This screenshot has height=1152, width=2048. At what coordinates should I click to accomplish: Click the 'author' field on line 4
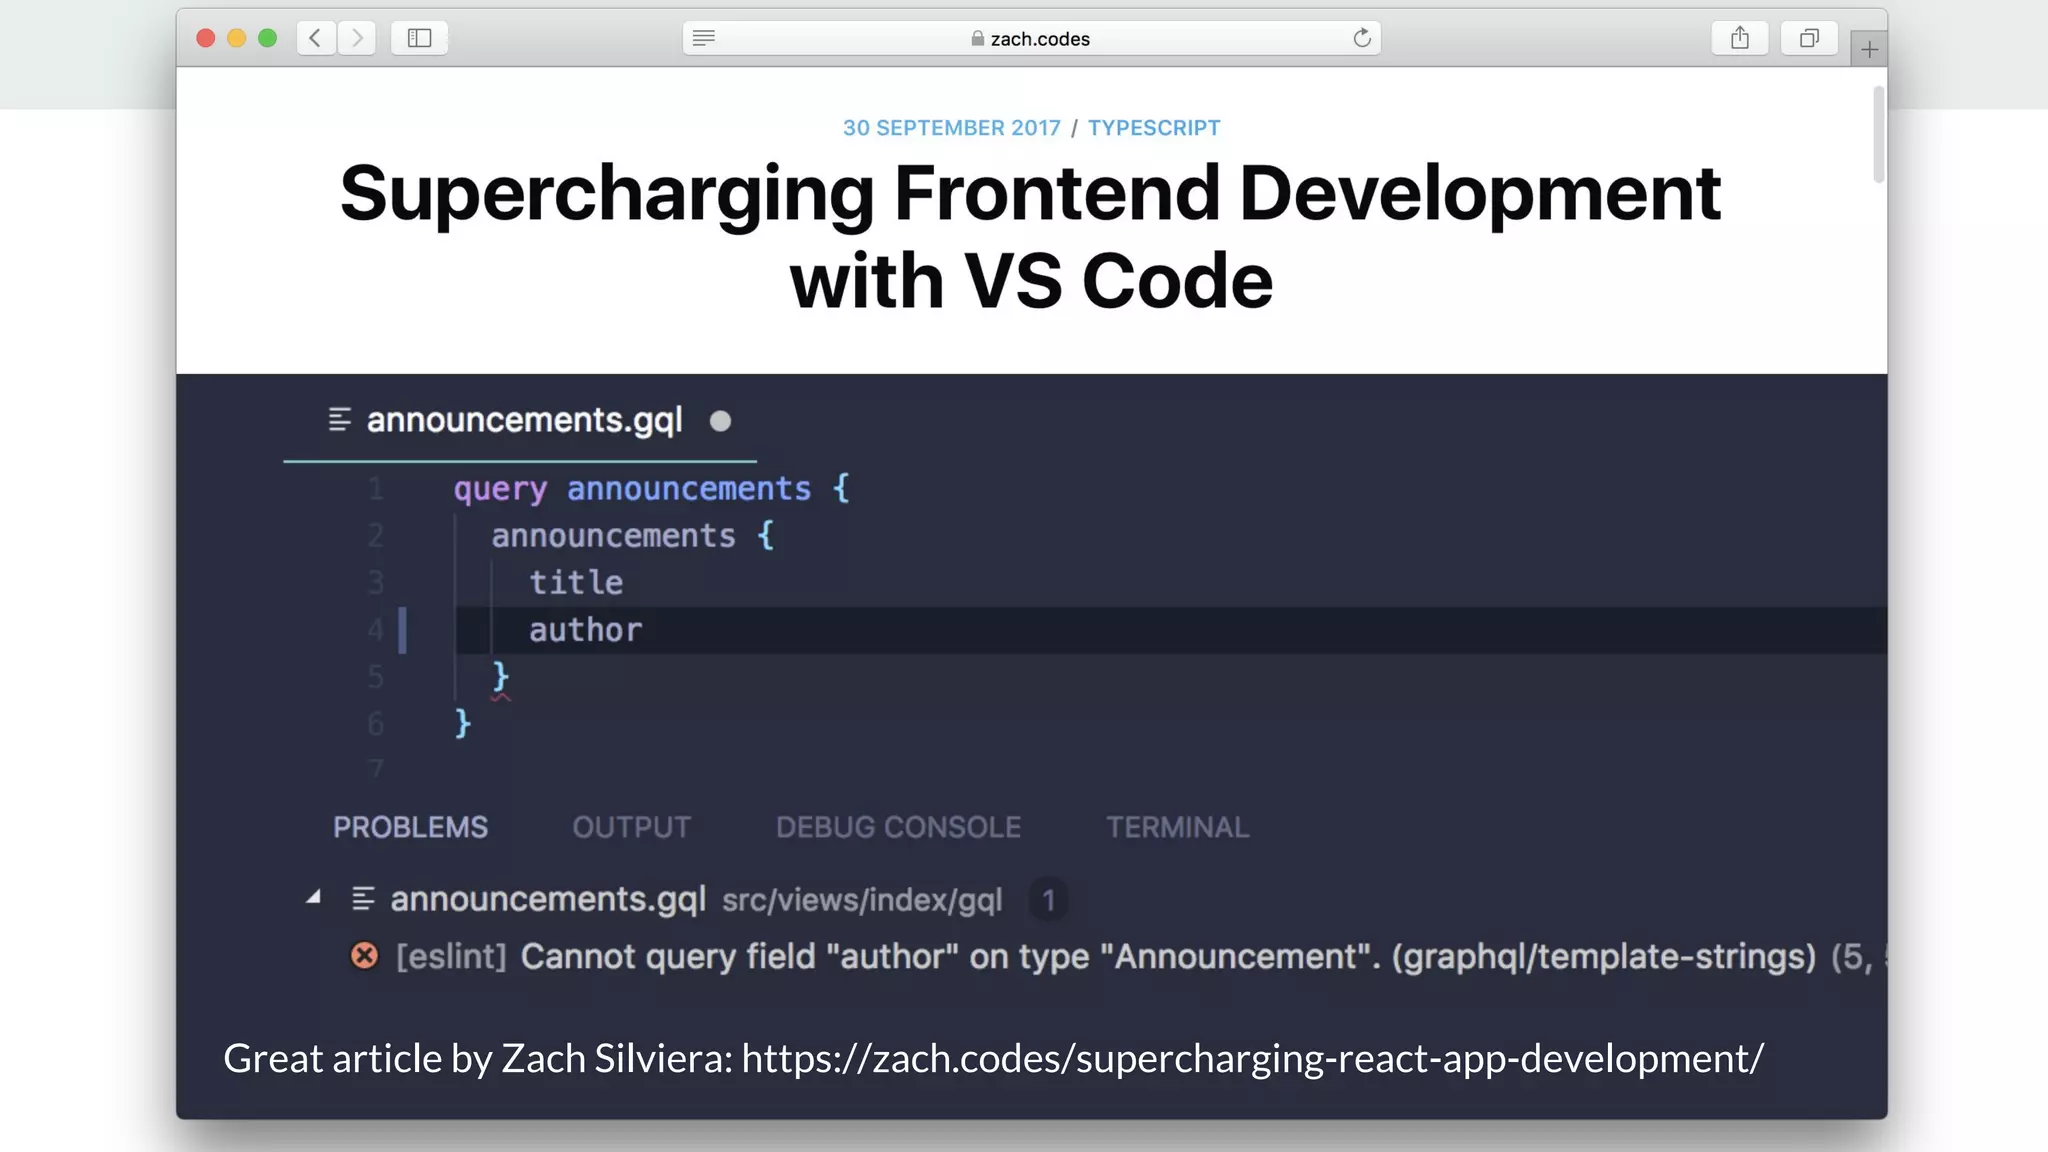click(585, 630)
